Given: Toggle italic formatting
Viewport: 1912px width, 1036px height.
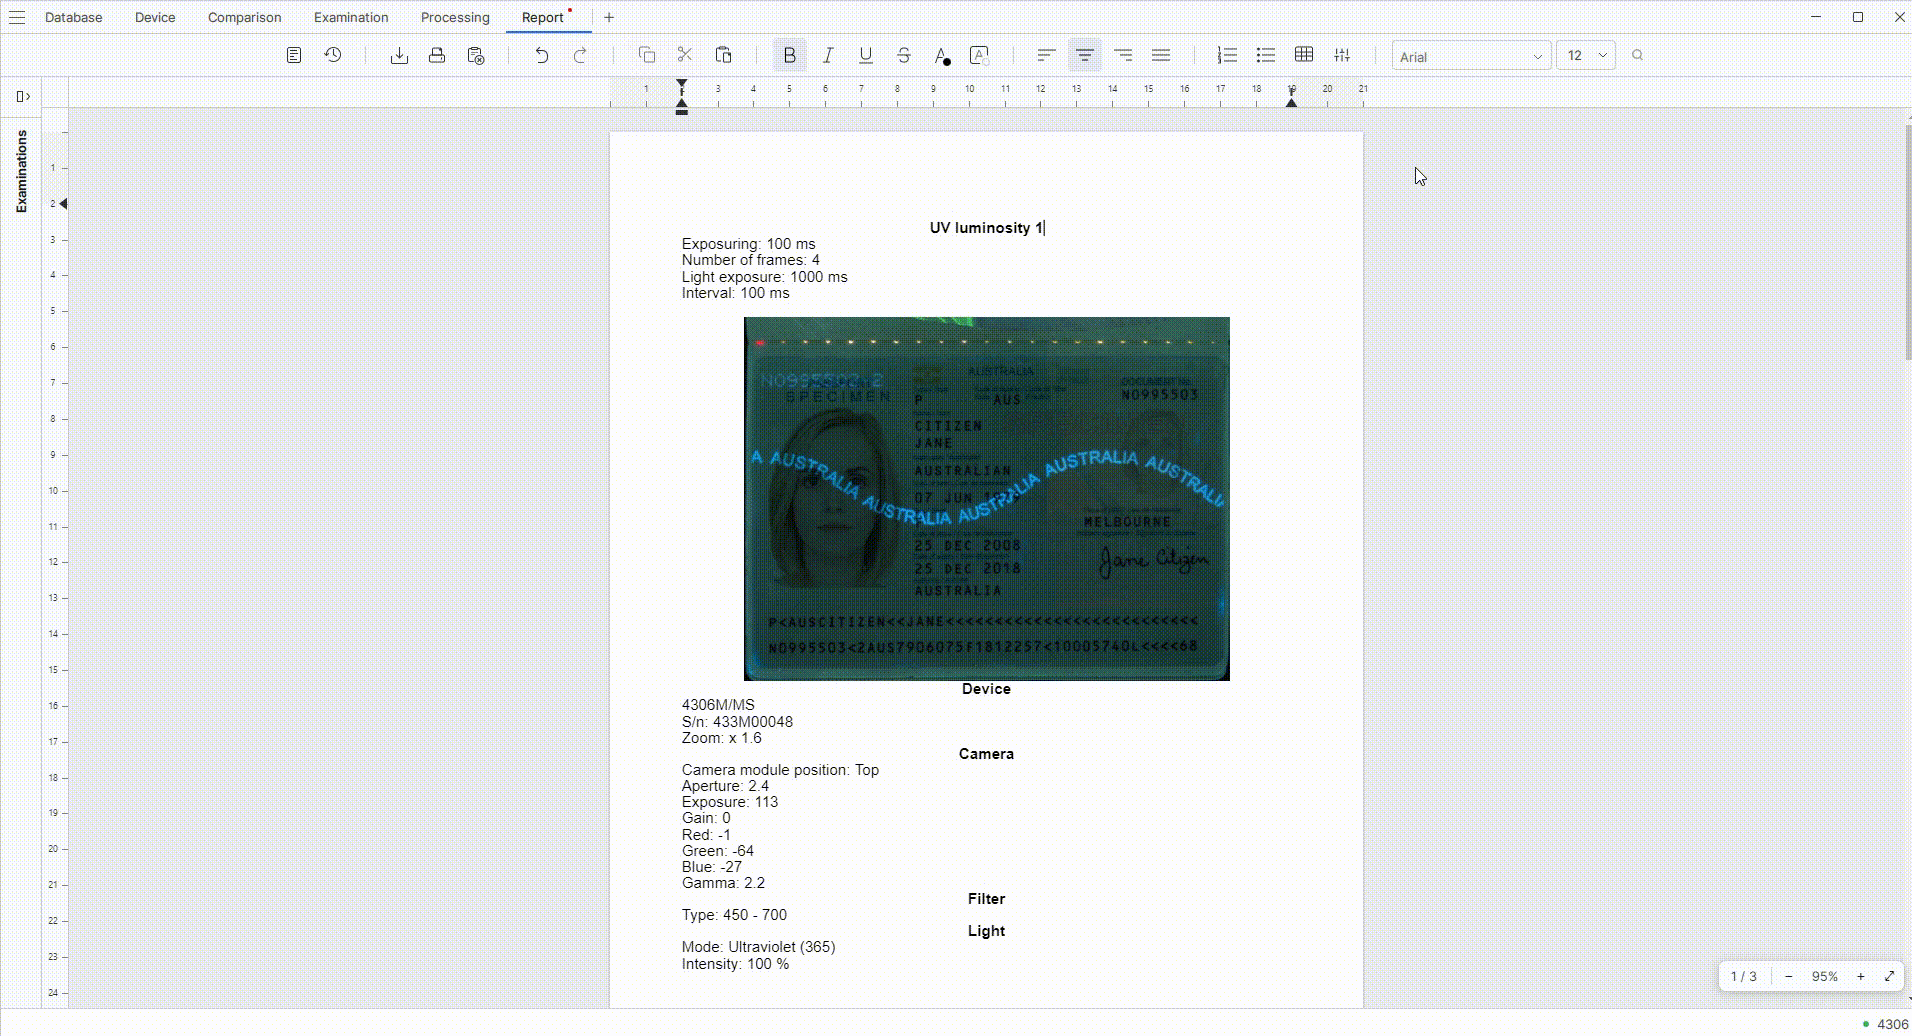Looking at the screenshot, I should click(x=828, y=55).
